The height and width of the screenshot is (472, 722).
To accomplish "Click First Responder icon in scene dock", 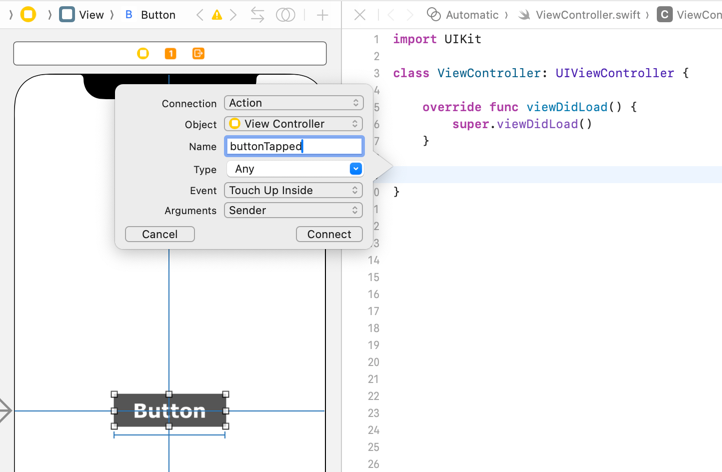I will [171, 53].
